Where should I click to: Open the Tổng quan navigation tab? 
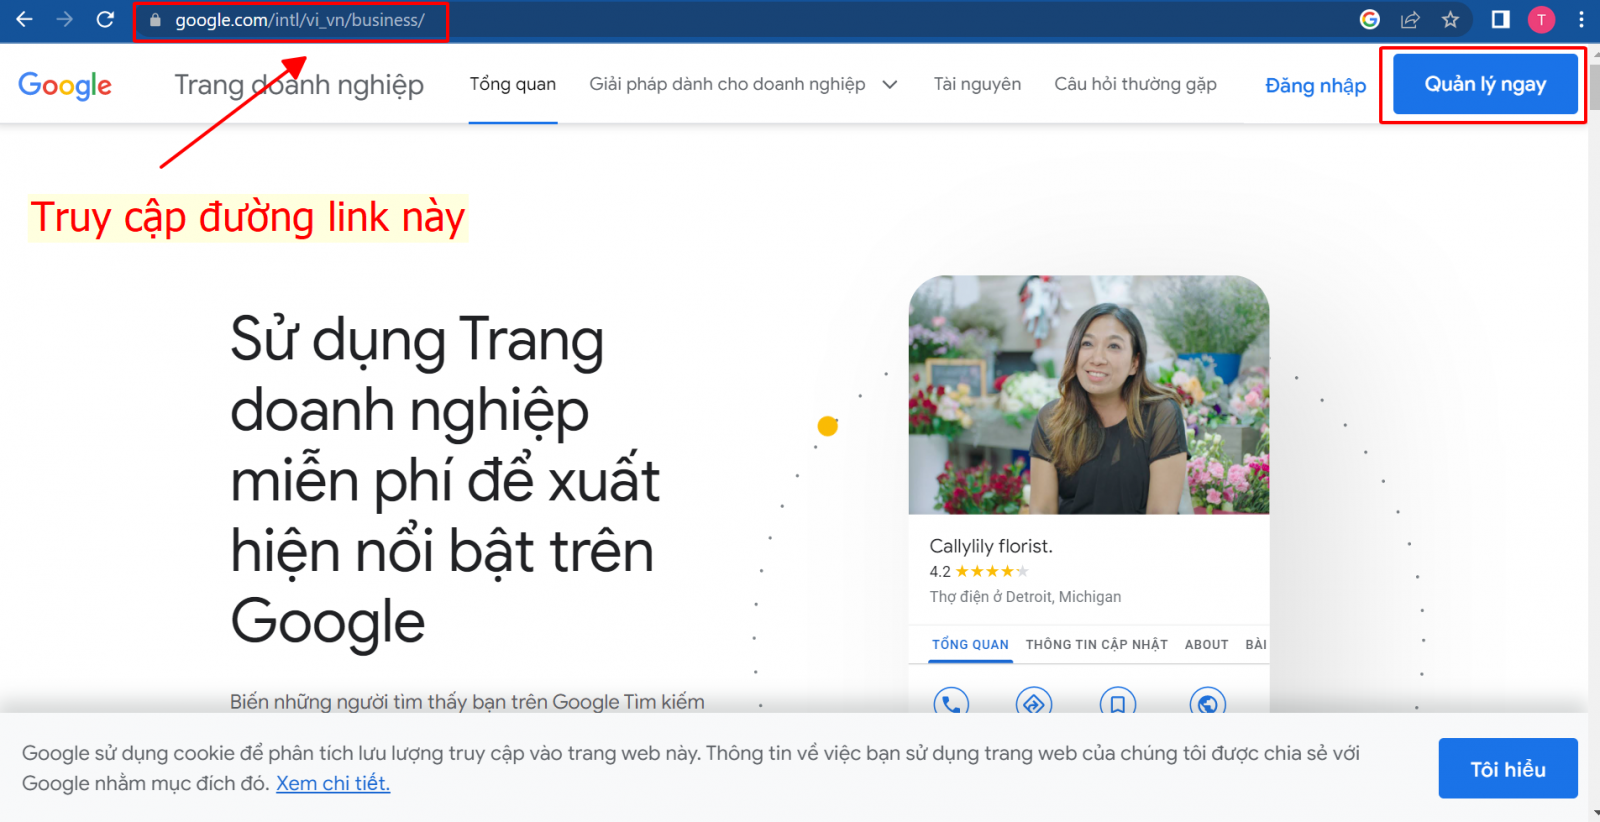(x=513, y=84)
